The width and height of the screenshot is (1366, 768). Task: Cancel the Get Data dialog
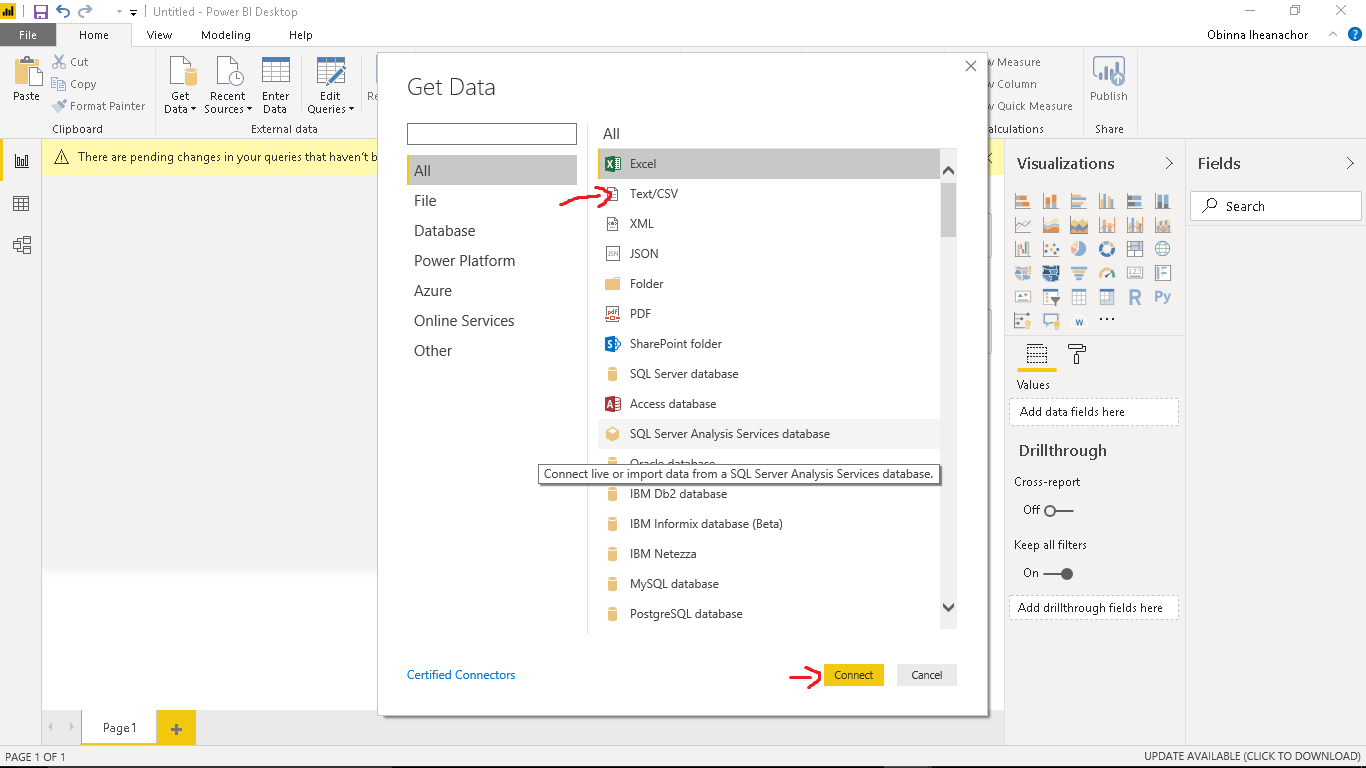(927, 675)
